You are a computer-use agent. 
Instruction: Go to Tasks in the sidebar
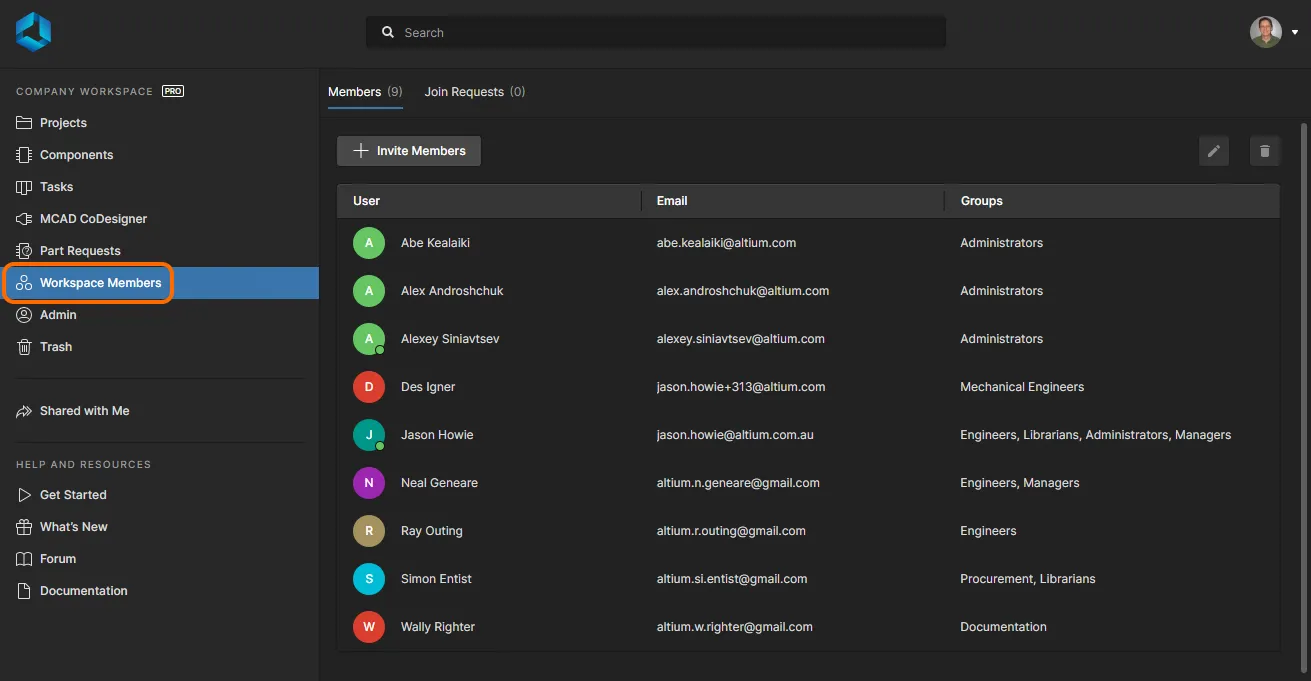click(x=159, y=187)
